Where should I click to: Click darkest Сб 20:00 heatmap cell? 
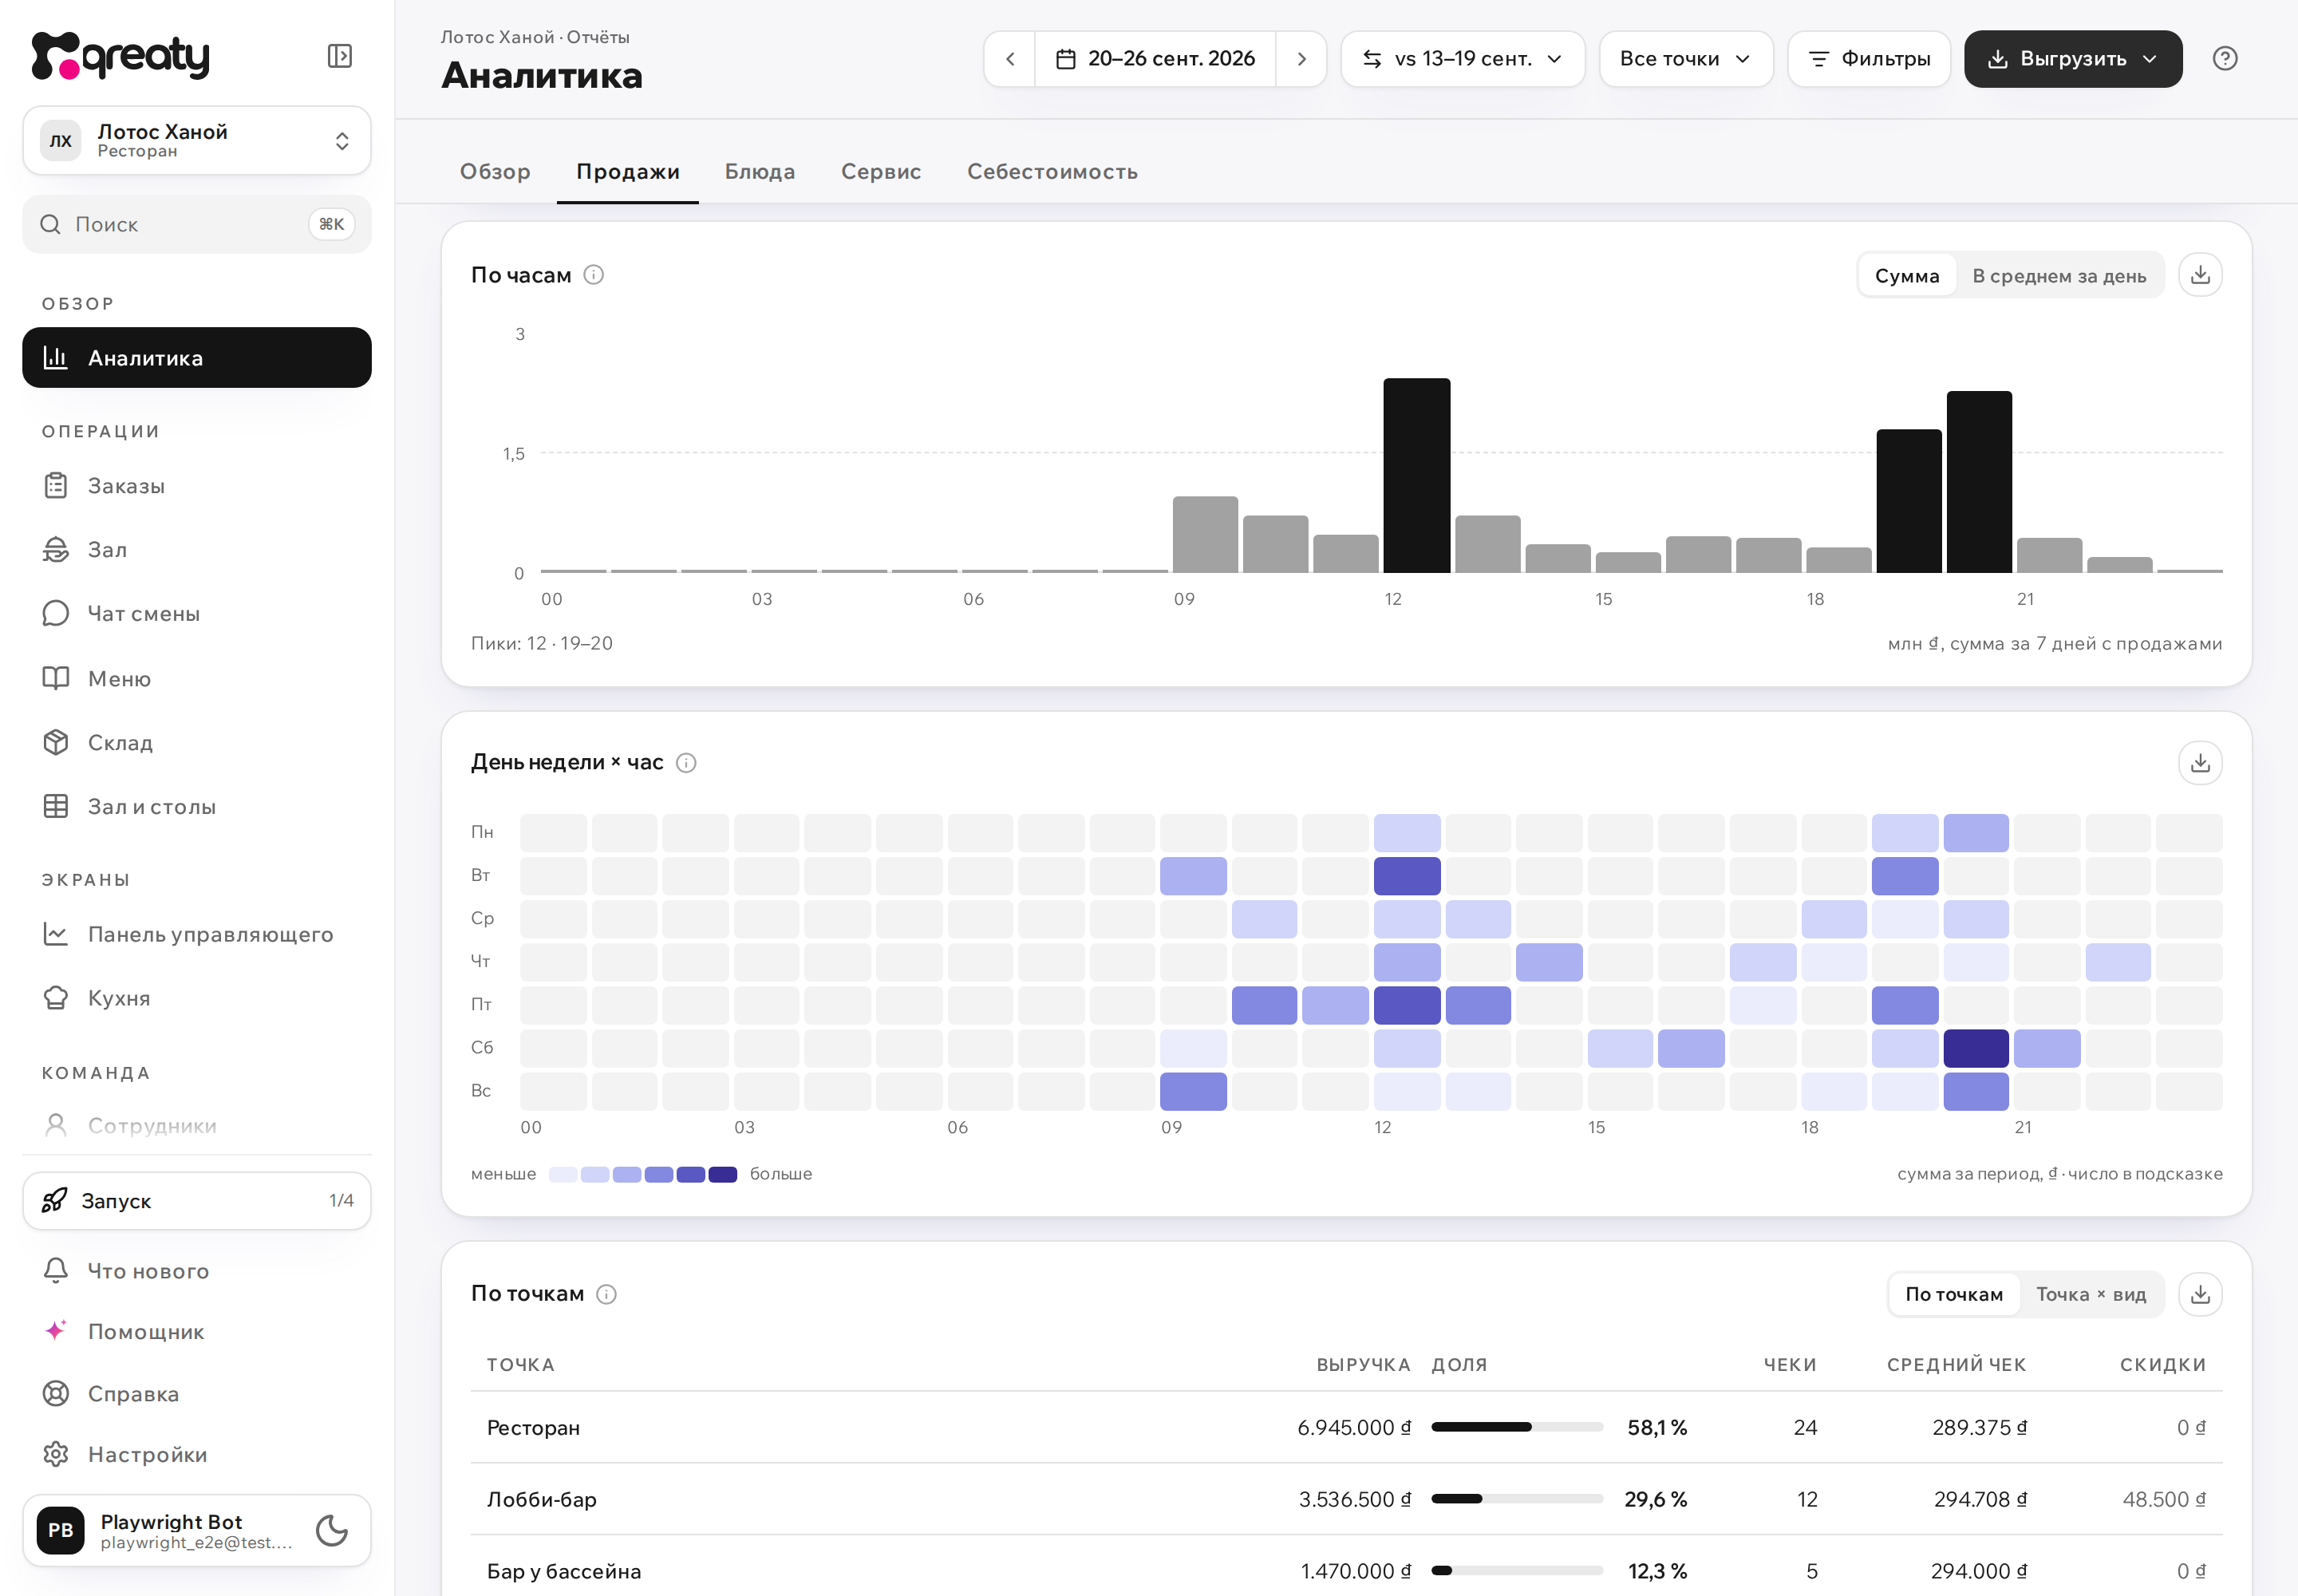click(x=1975, y=1048)
